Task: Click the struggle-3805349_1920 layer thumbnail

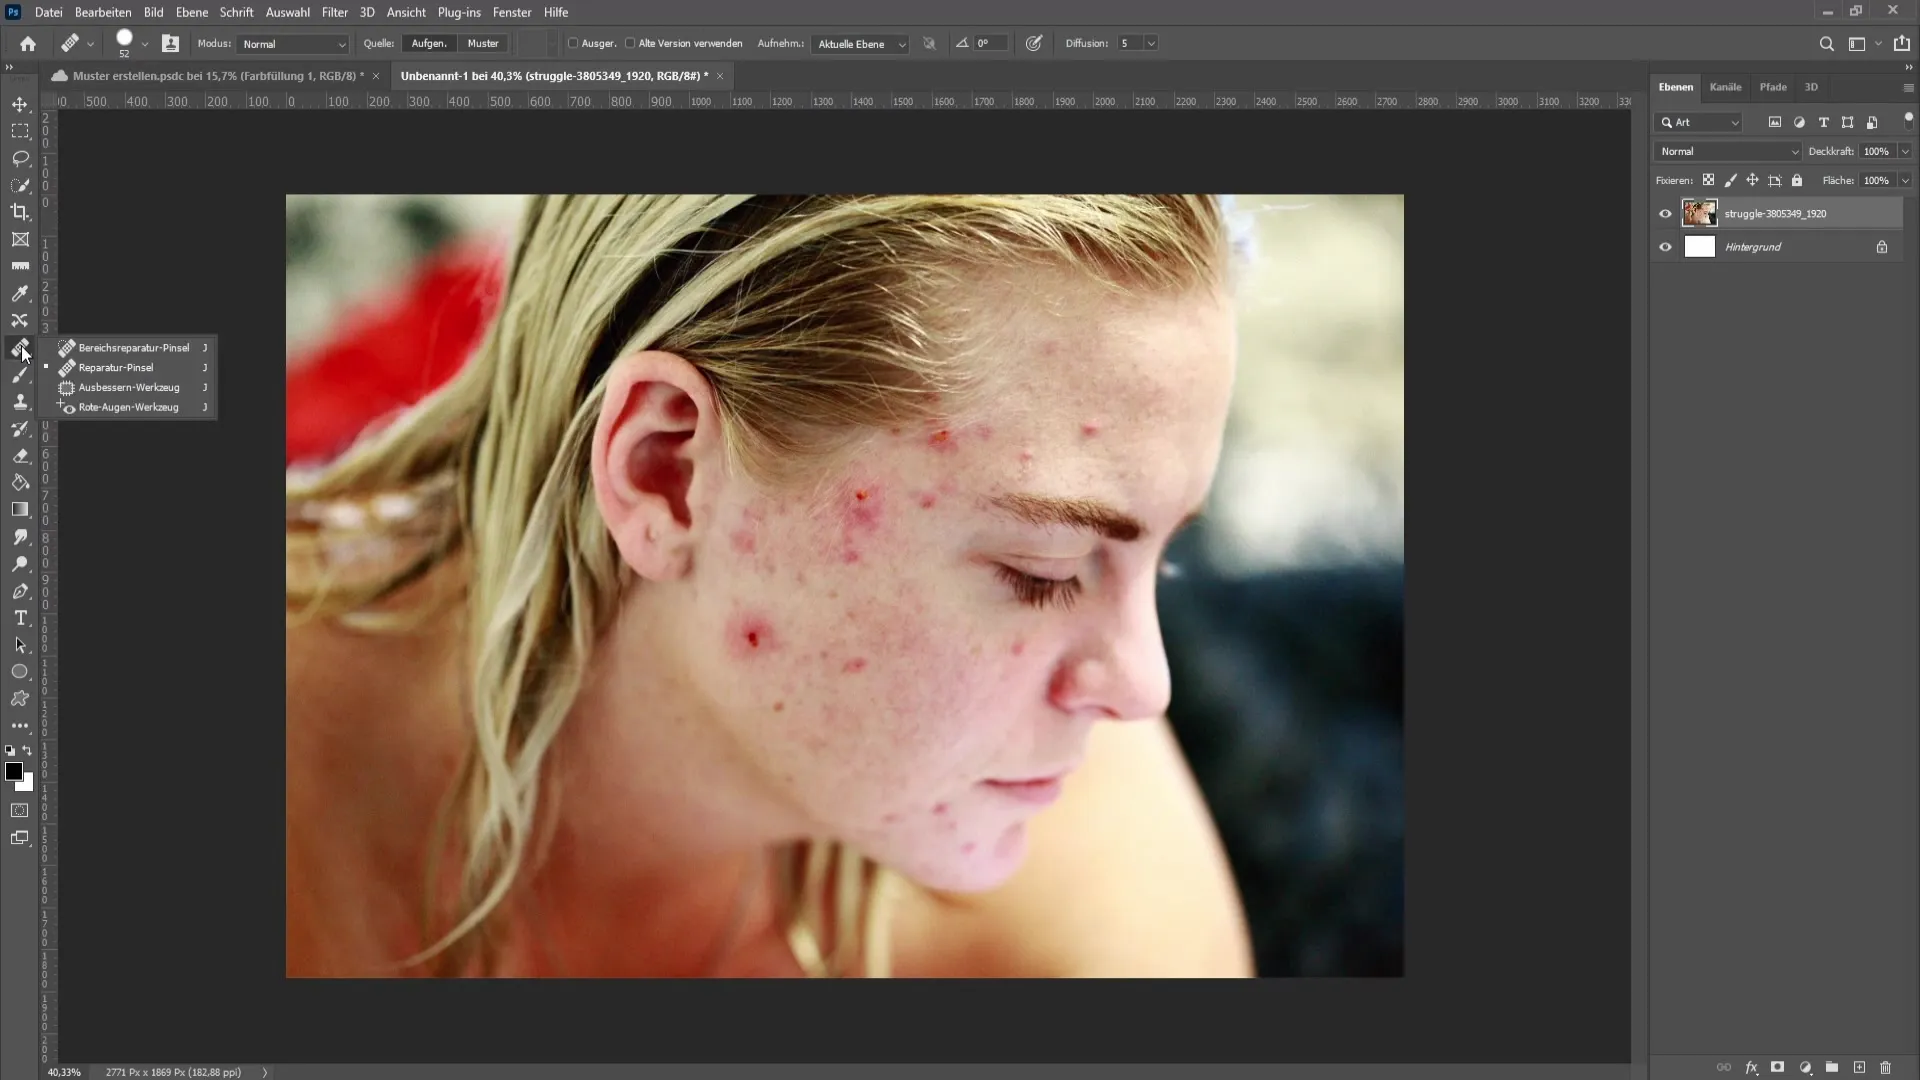Action: pos(1698,212)
